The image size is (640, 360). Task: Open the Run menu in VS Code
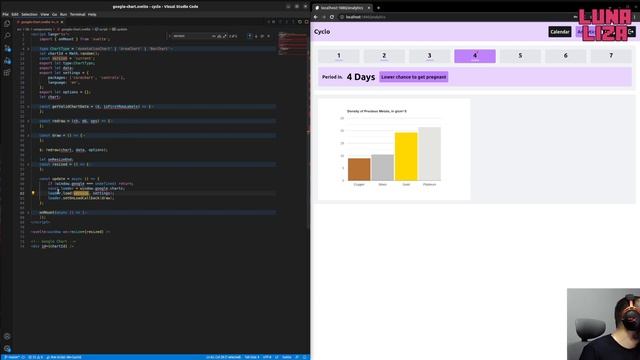pos(63,14)
